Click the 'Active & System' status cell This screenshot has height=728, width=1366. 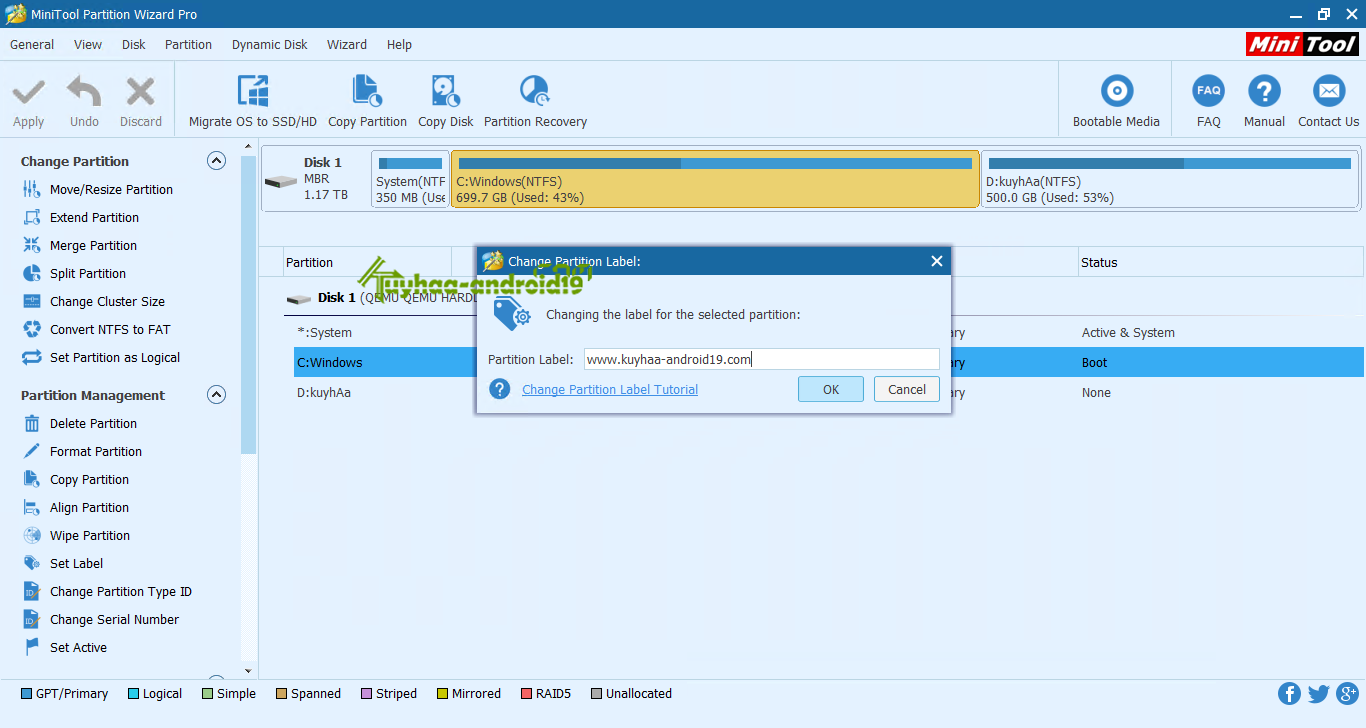tap(1128, 333)
